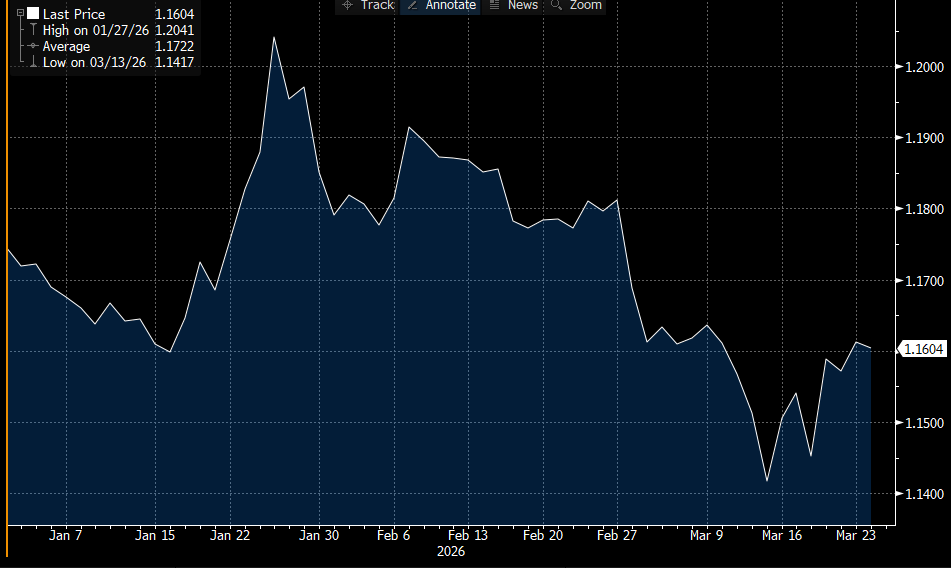Image resolution: width=951 pixels, height=568 pixels.
Task: Click the legend value 1.1722
Action: [175, 47]
